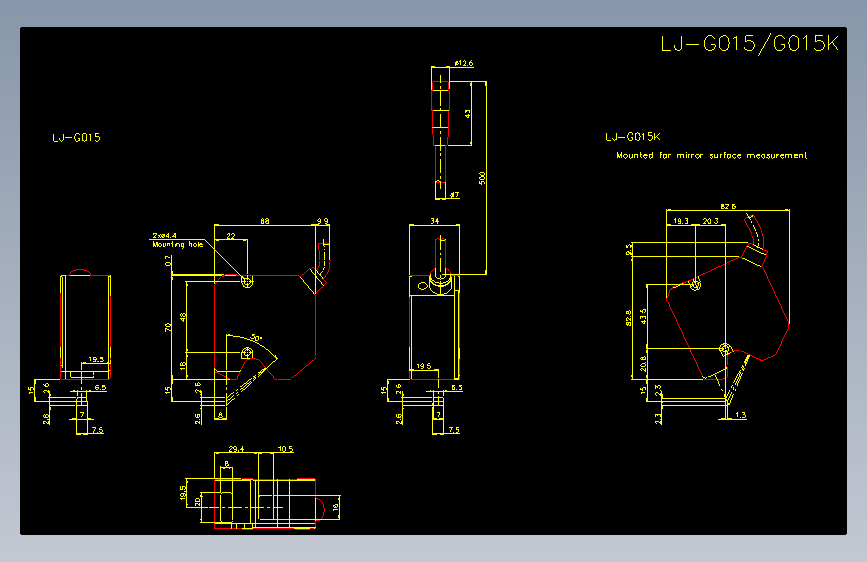This screenshot has height=562, width=867.
Task: Select the "18" vertical dimension
Action: click(182, 366)
